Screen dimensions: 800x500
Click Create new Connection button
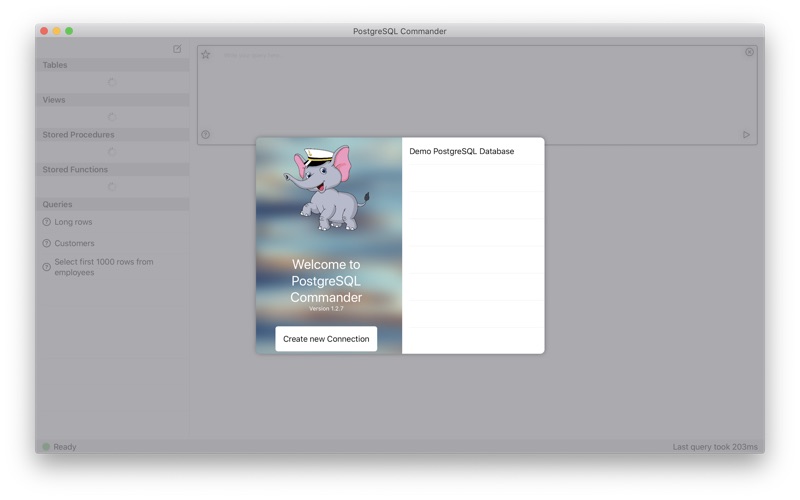[x=326, y=339]
